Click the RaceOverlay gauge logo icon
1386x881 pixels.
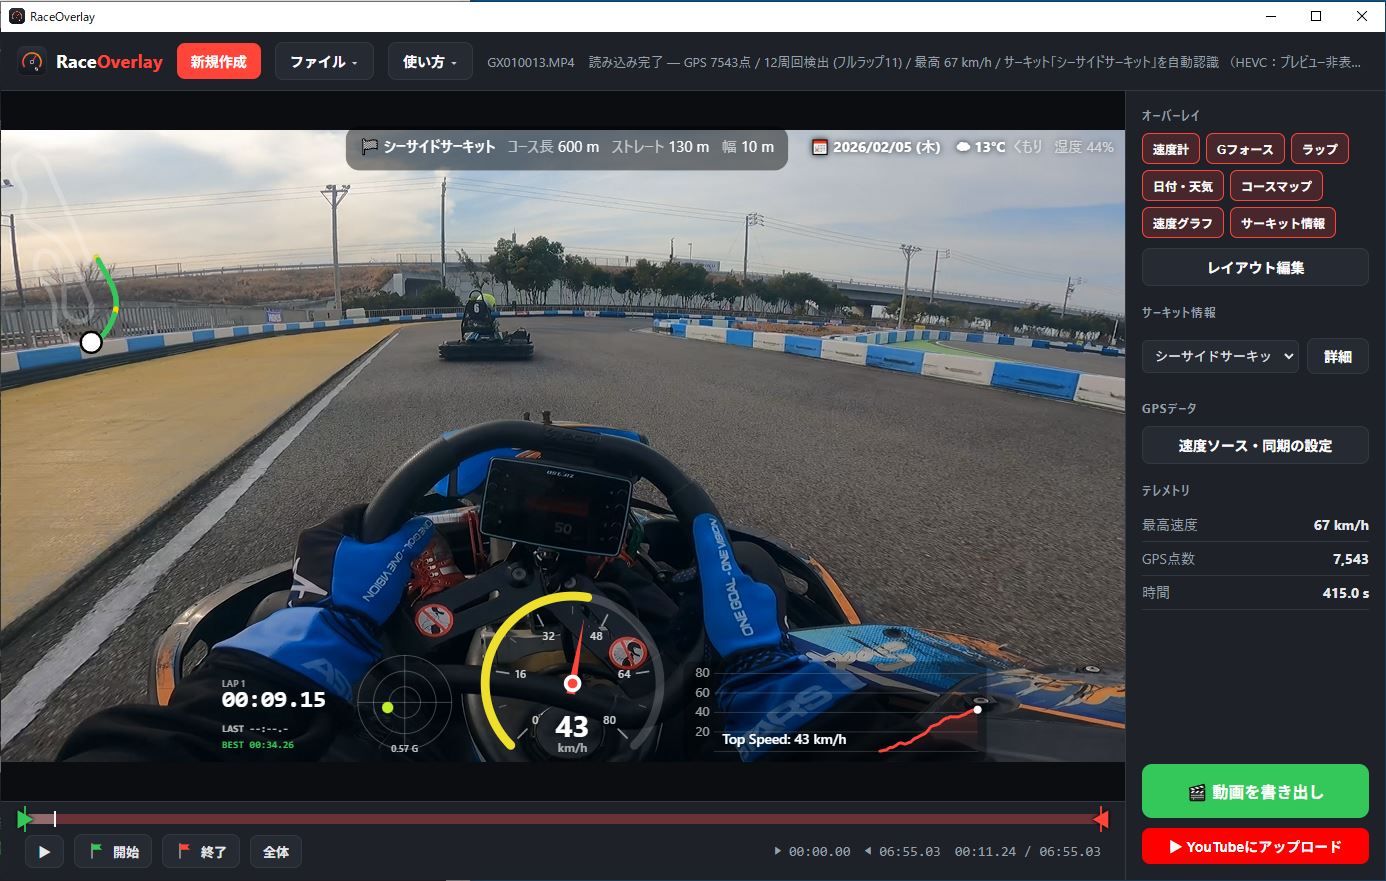click(32, 62)
